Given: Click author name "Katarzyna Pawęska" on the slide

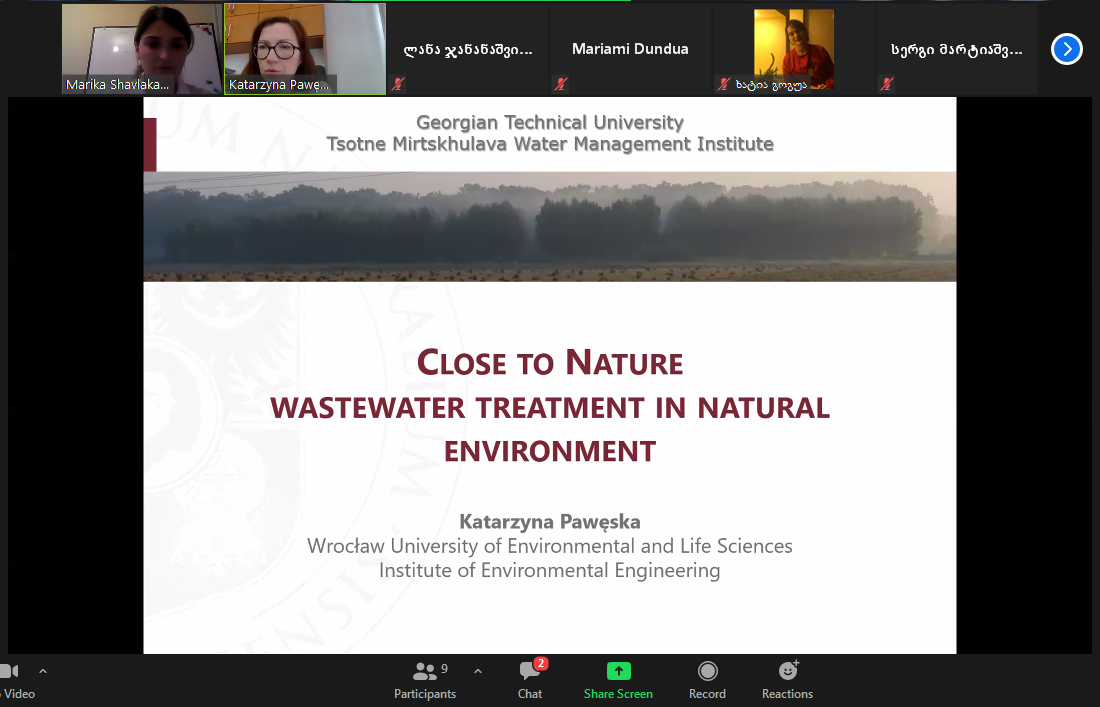Looking at the screenshot, I should [550, 522].
